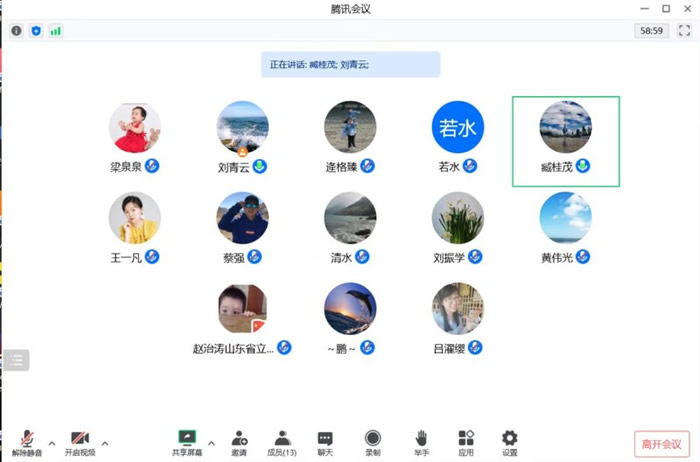The width and height of the screenshot is (700, 462).
Task: Open the members (成员) list
Action: point(283,442)
